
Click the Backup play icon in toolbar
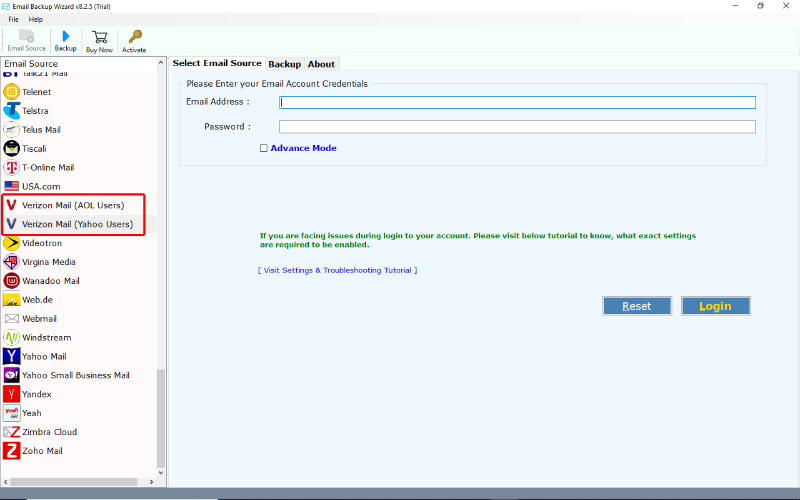(65, 36)
